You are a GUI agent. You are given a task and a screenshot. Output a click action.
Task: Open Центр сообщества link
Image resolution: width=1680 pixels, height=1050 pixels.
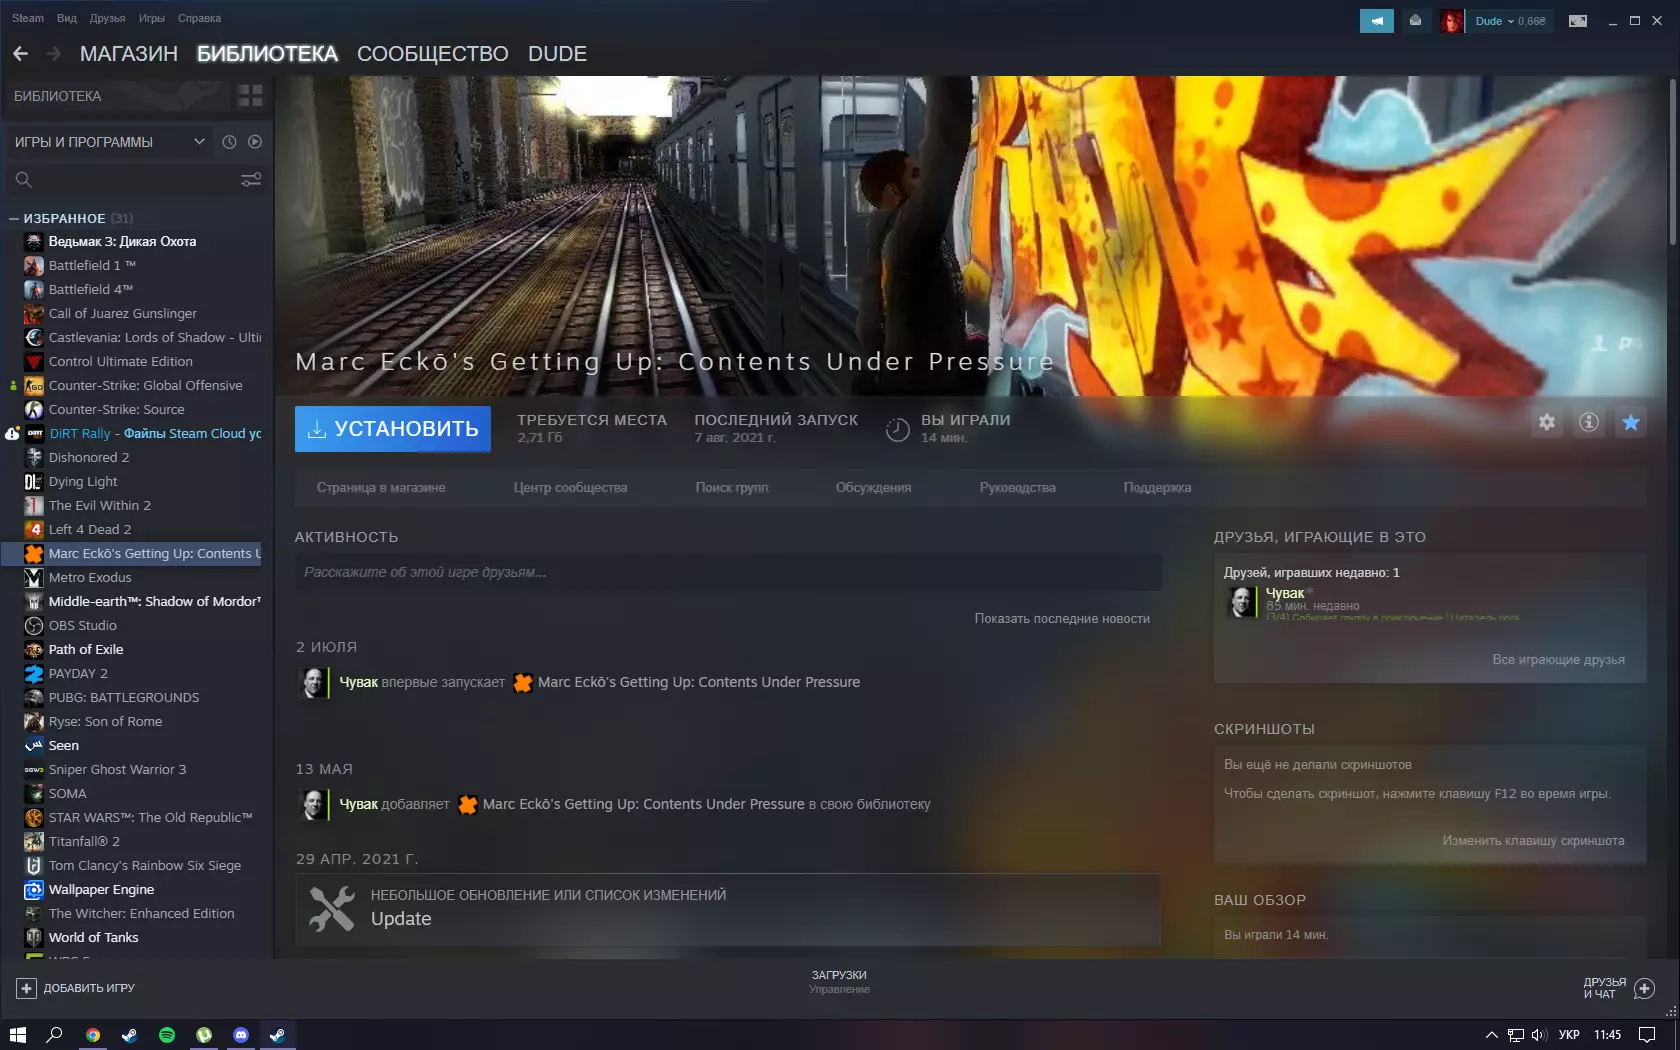pos(570,488)
